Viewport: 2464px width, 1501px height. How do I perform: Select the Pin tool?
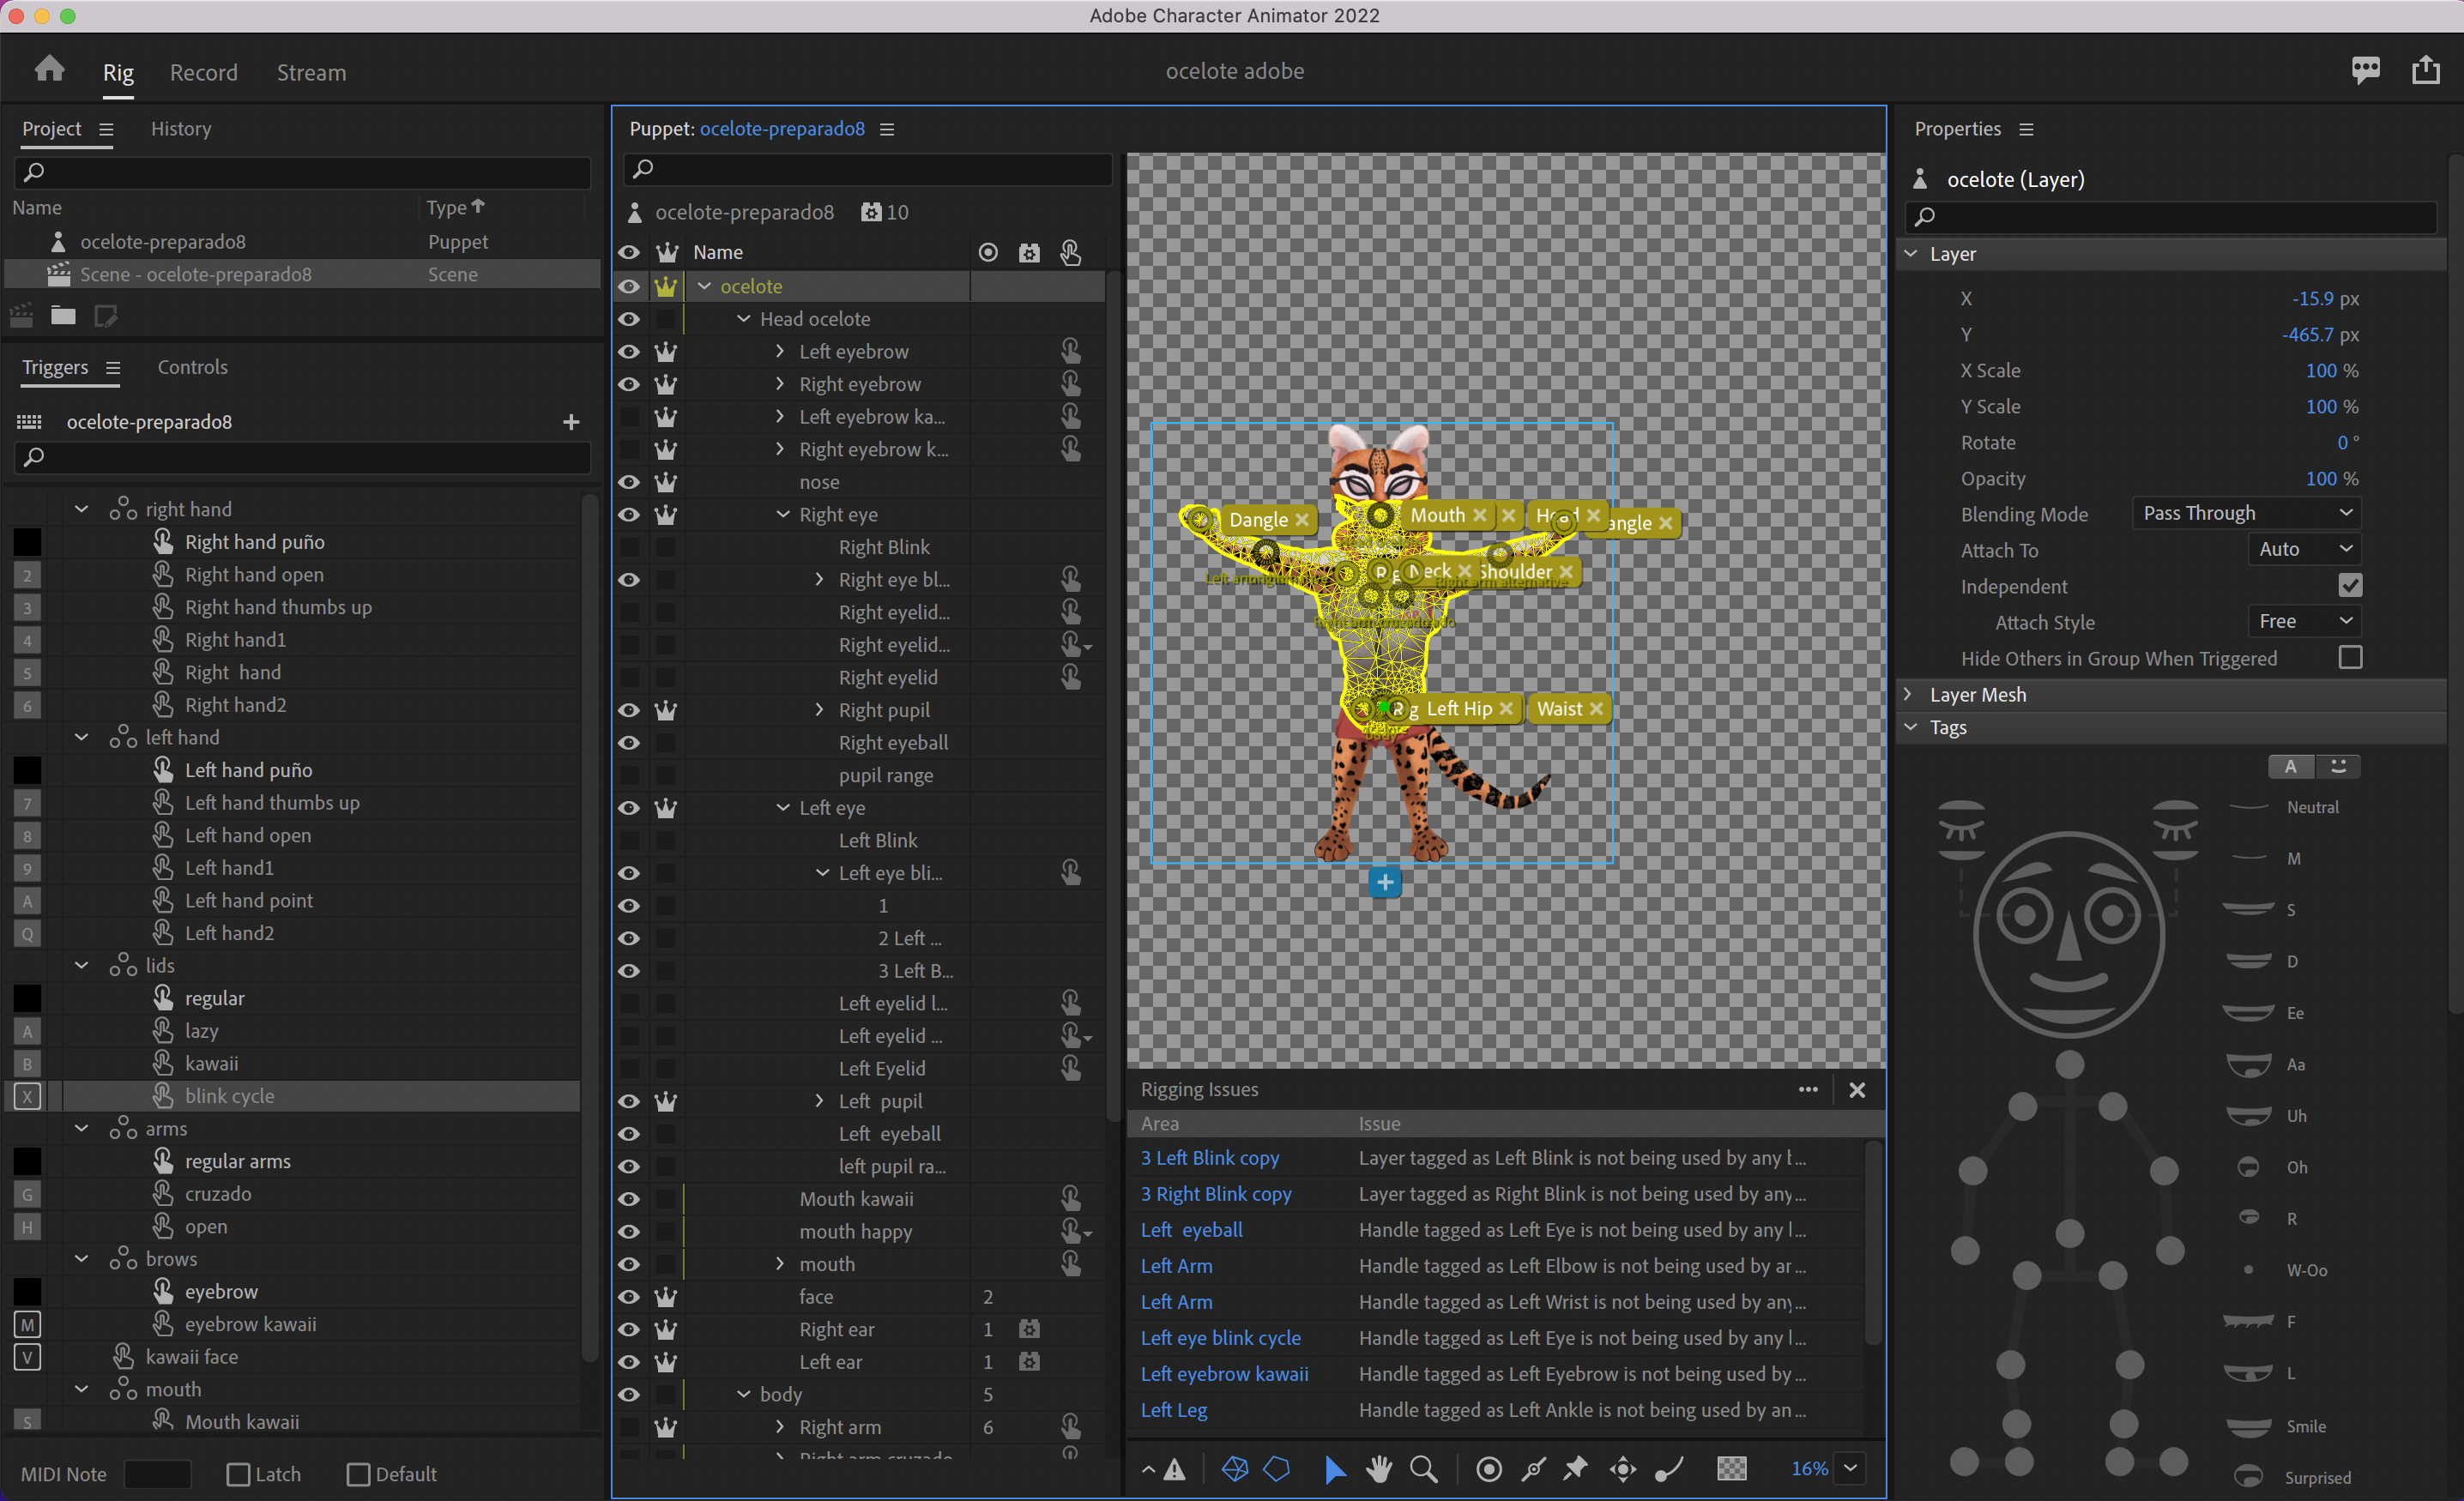1575,1469
